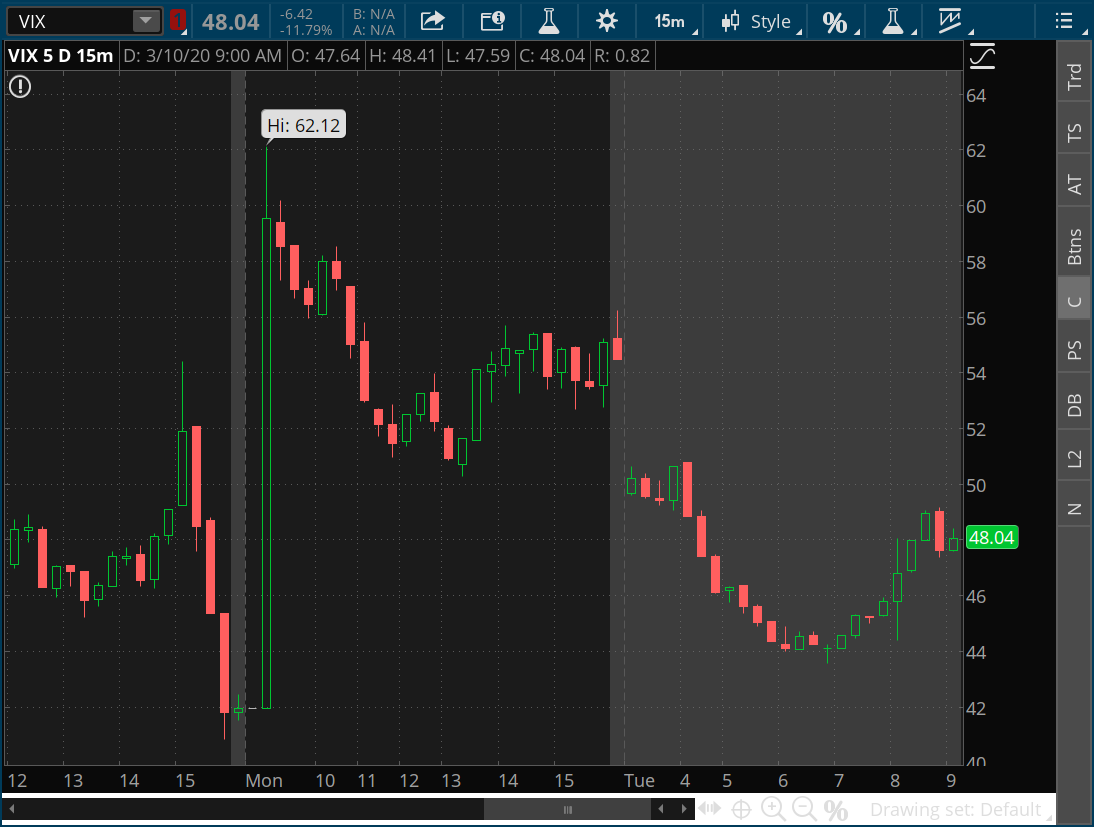Viewport: 1094px width, 827px height.
Task: Click the zoom in magnifier icon
Action: point(772,809)
